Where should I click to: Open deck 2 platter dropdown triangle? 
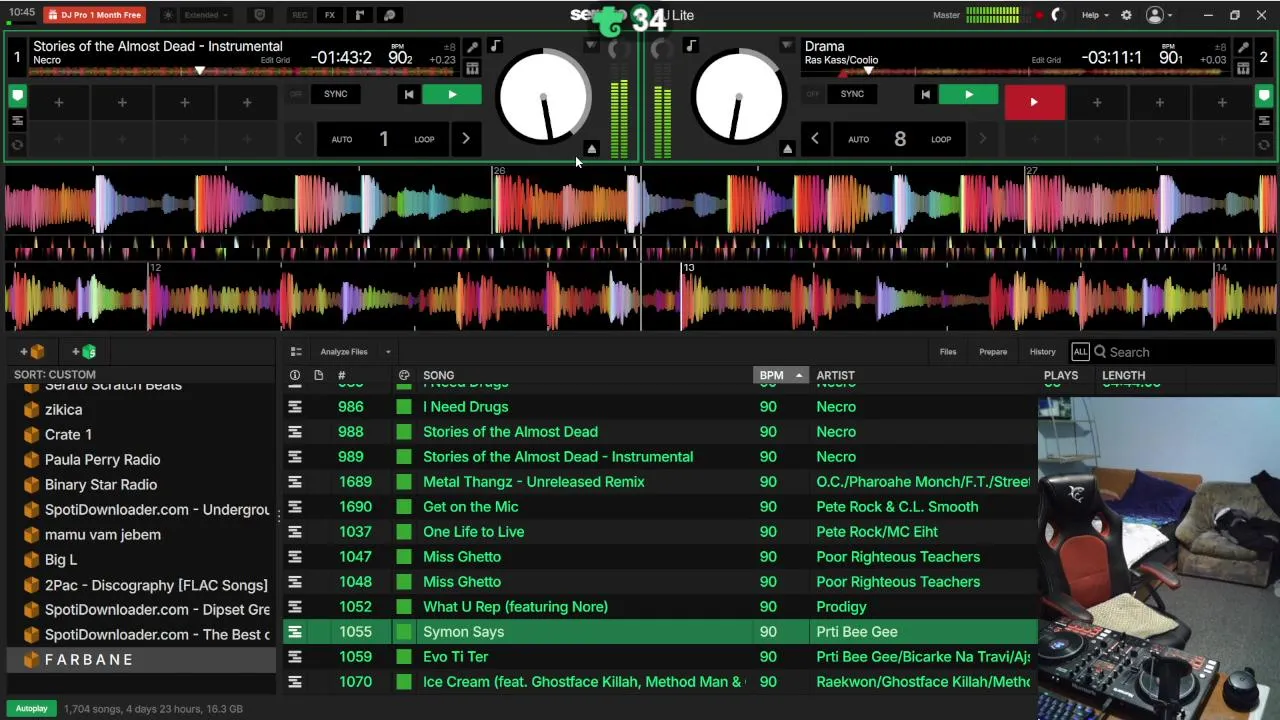tap(787, 46)
